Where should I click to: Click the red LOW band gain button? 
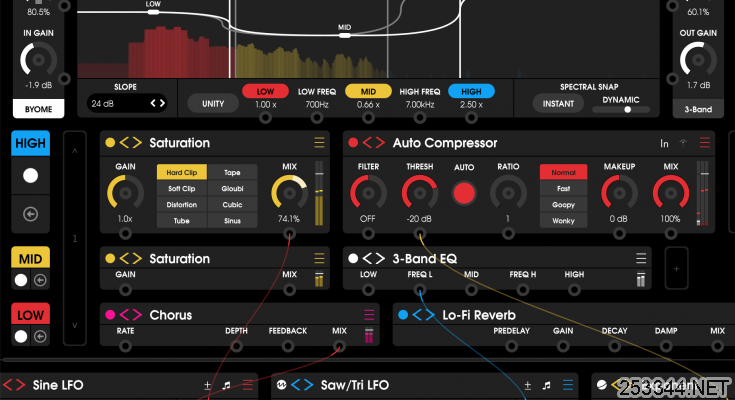click(x=265, y=91)
